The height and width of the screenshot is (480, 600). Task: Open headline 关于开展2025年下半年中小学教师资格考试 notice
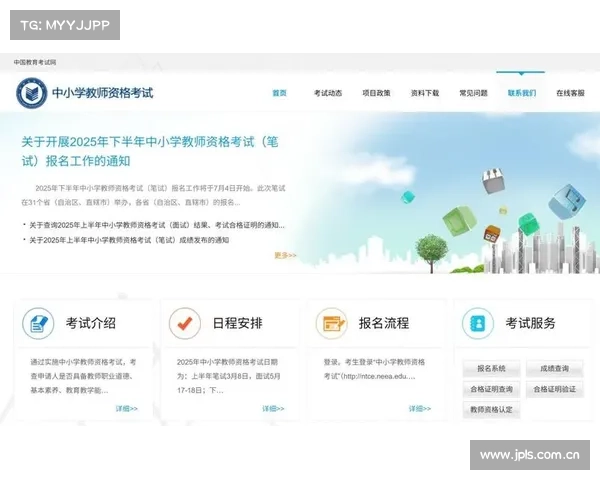[150, 151]
